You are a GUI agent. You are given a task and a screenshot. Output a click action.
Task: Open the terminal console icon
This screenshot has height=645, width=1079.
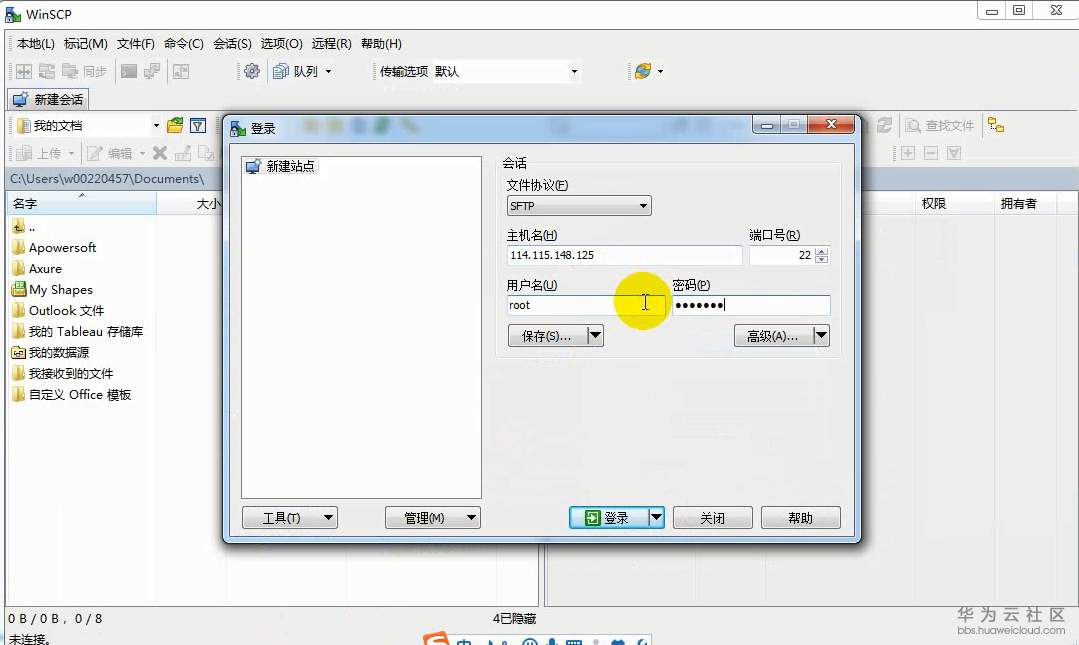coord(129,71)
